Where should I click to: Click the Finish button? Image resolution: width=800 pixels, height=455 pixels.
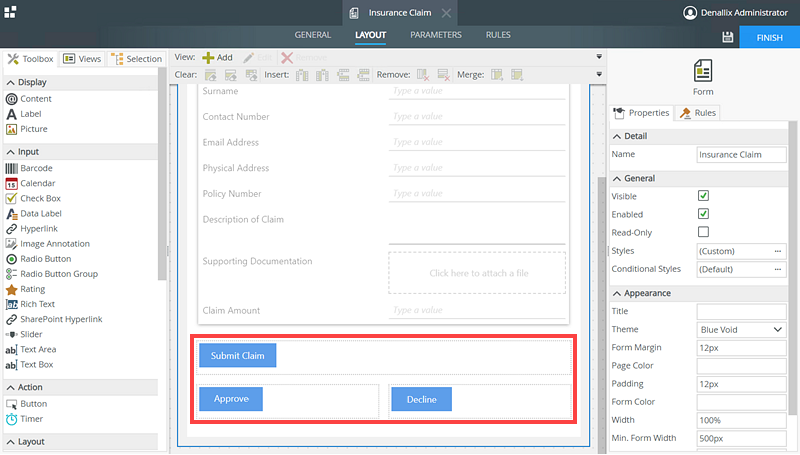tap(769, 37)
